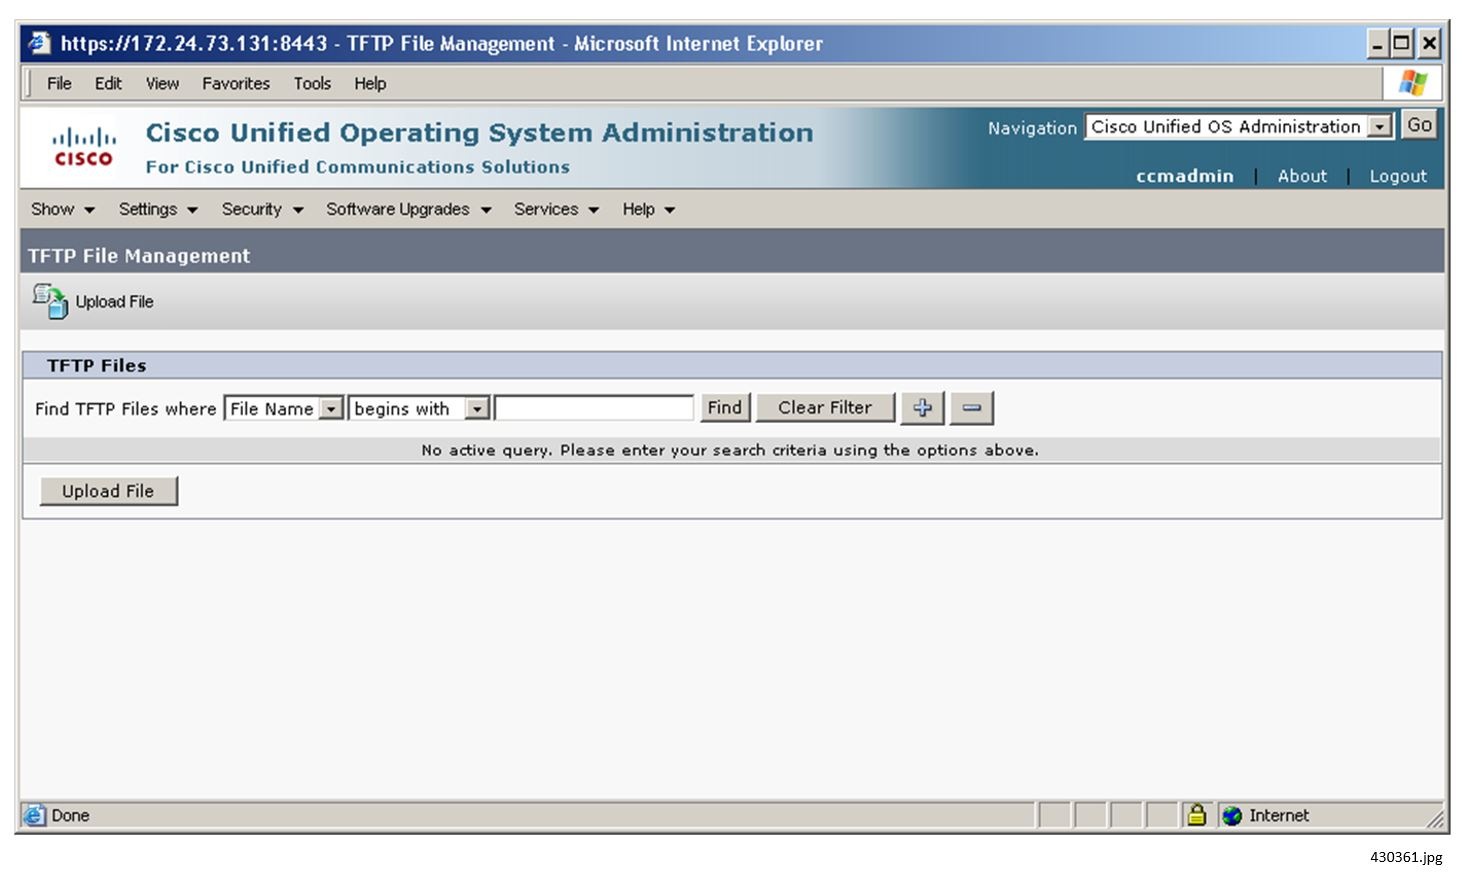
Task: Click the Upload File button below search
Action: tap(108, 491)
